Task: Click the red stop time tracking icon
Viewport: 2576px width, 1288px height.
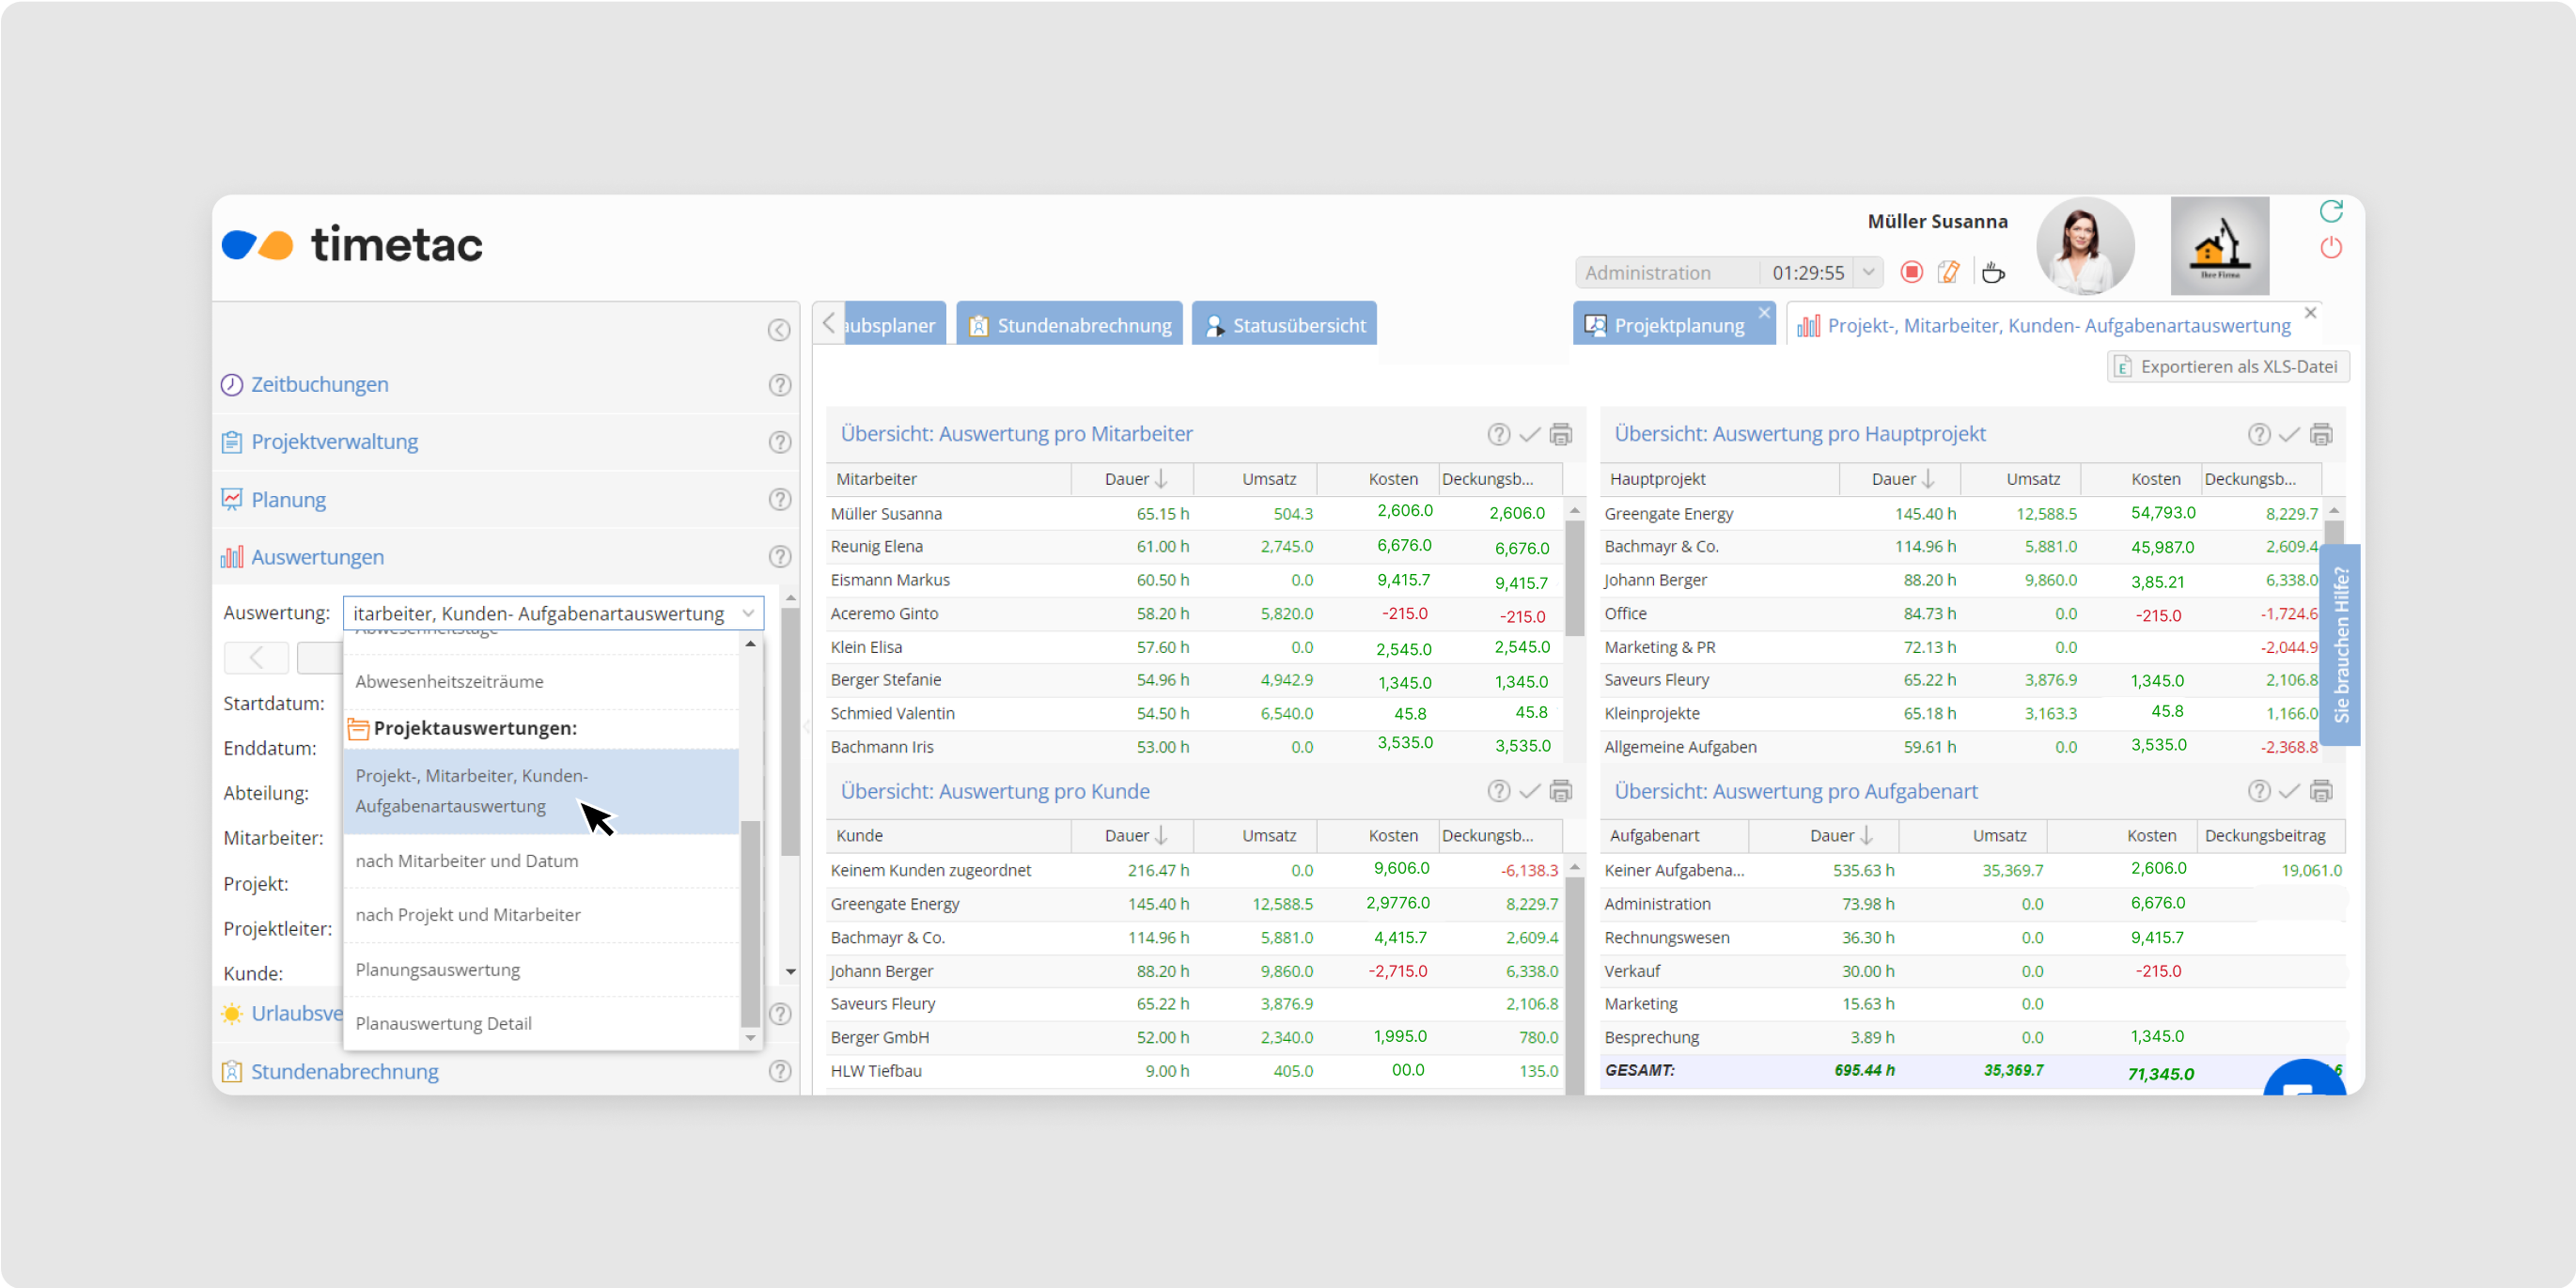Action: (x=1911, y=272)
